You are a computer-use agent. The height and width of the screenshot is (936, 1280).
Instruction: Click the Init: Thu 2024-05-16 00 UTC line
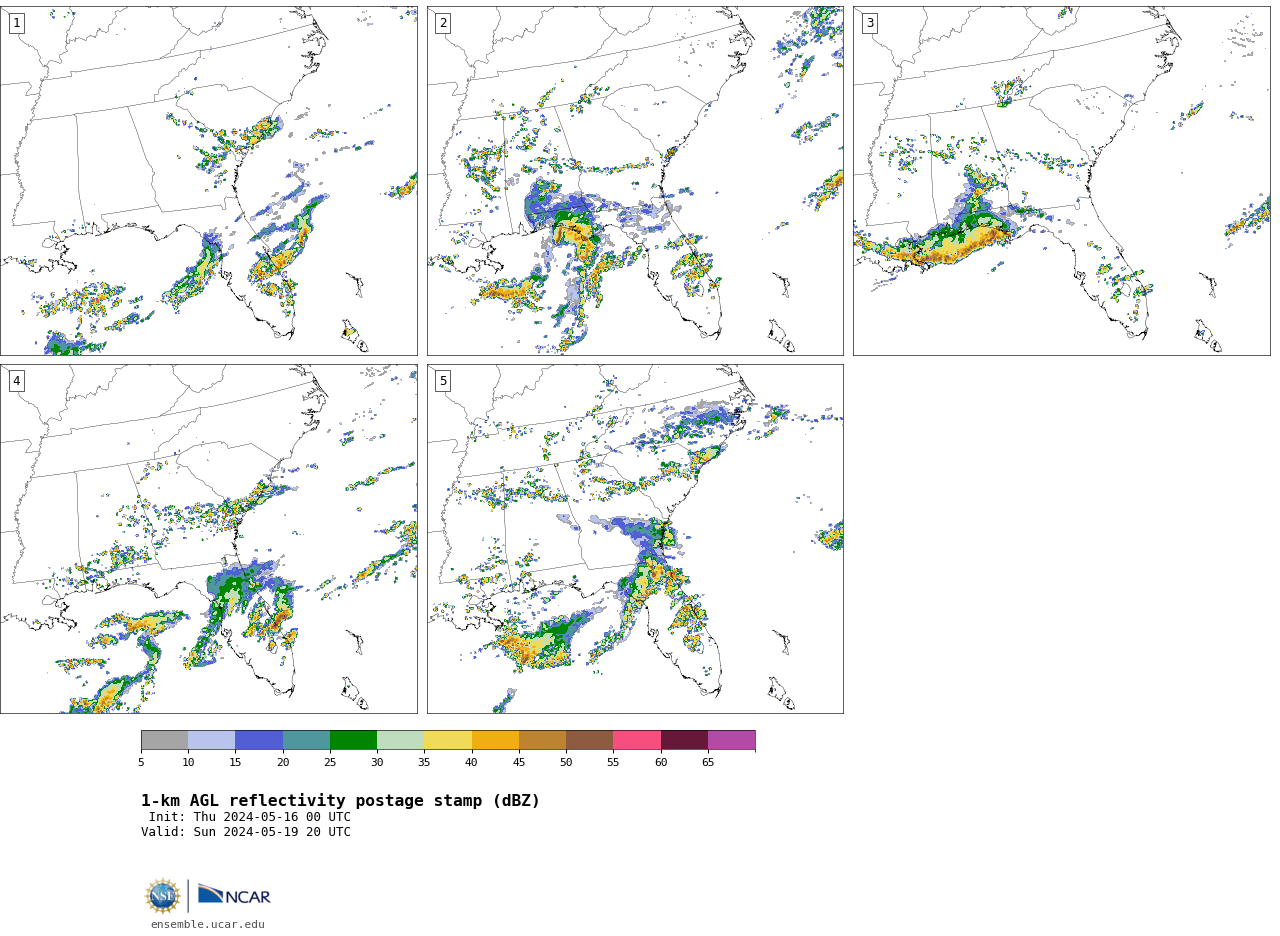pos(250,817)
